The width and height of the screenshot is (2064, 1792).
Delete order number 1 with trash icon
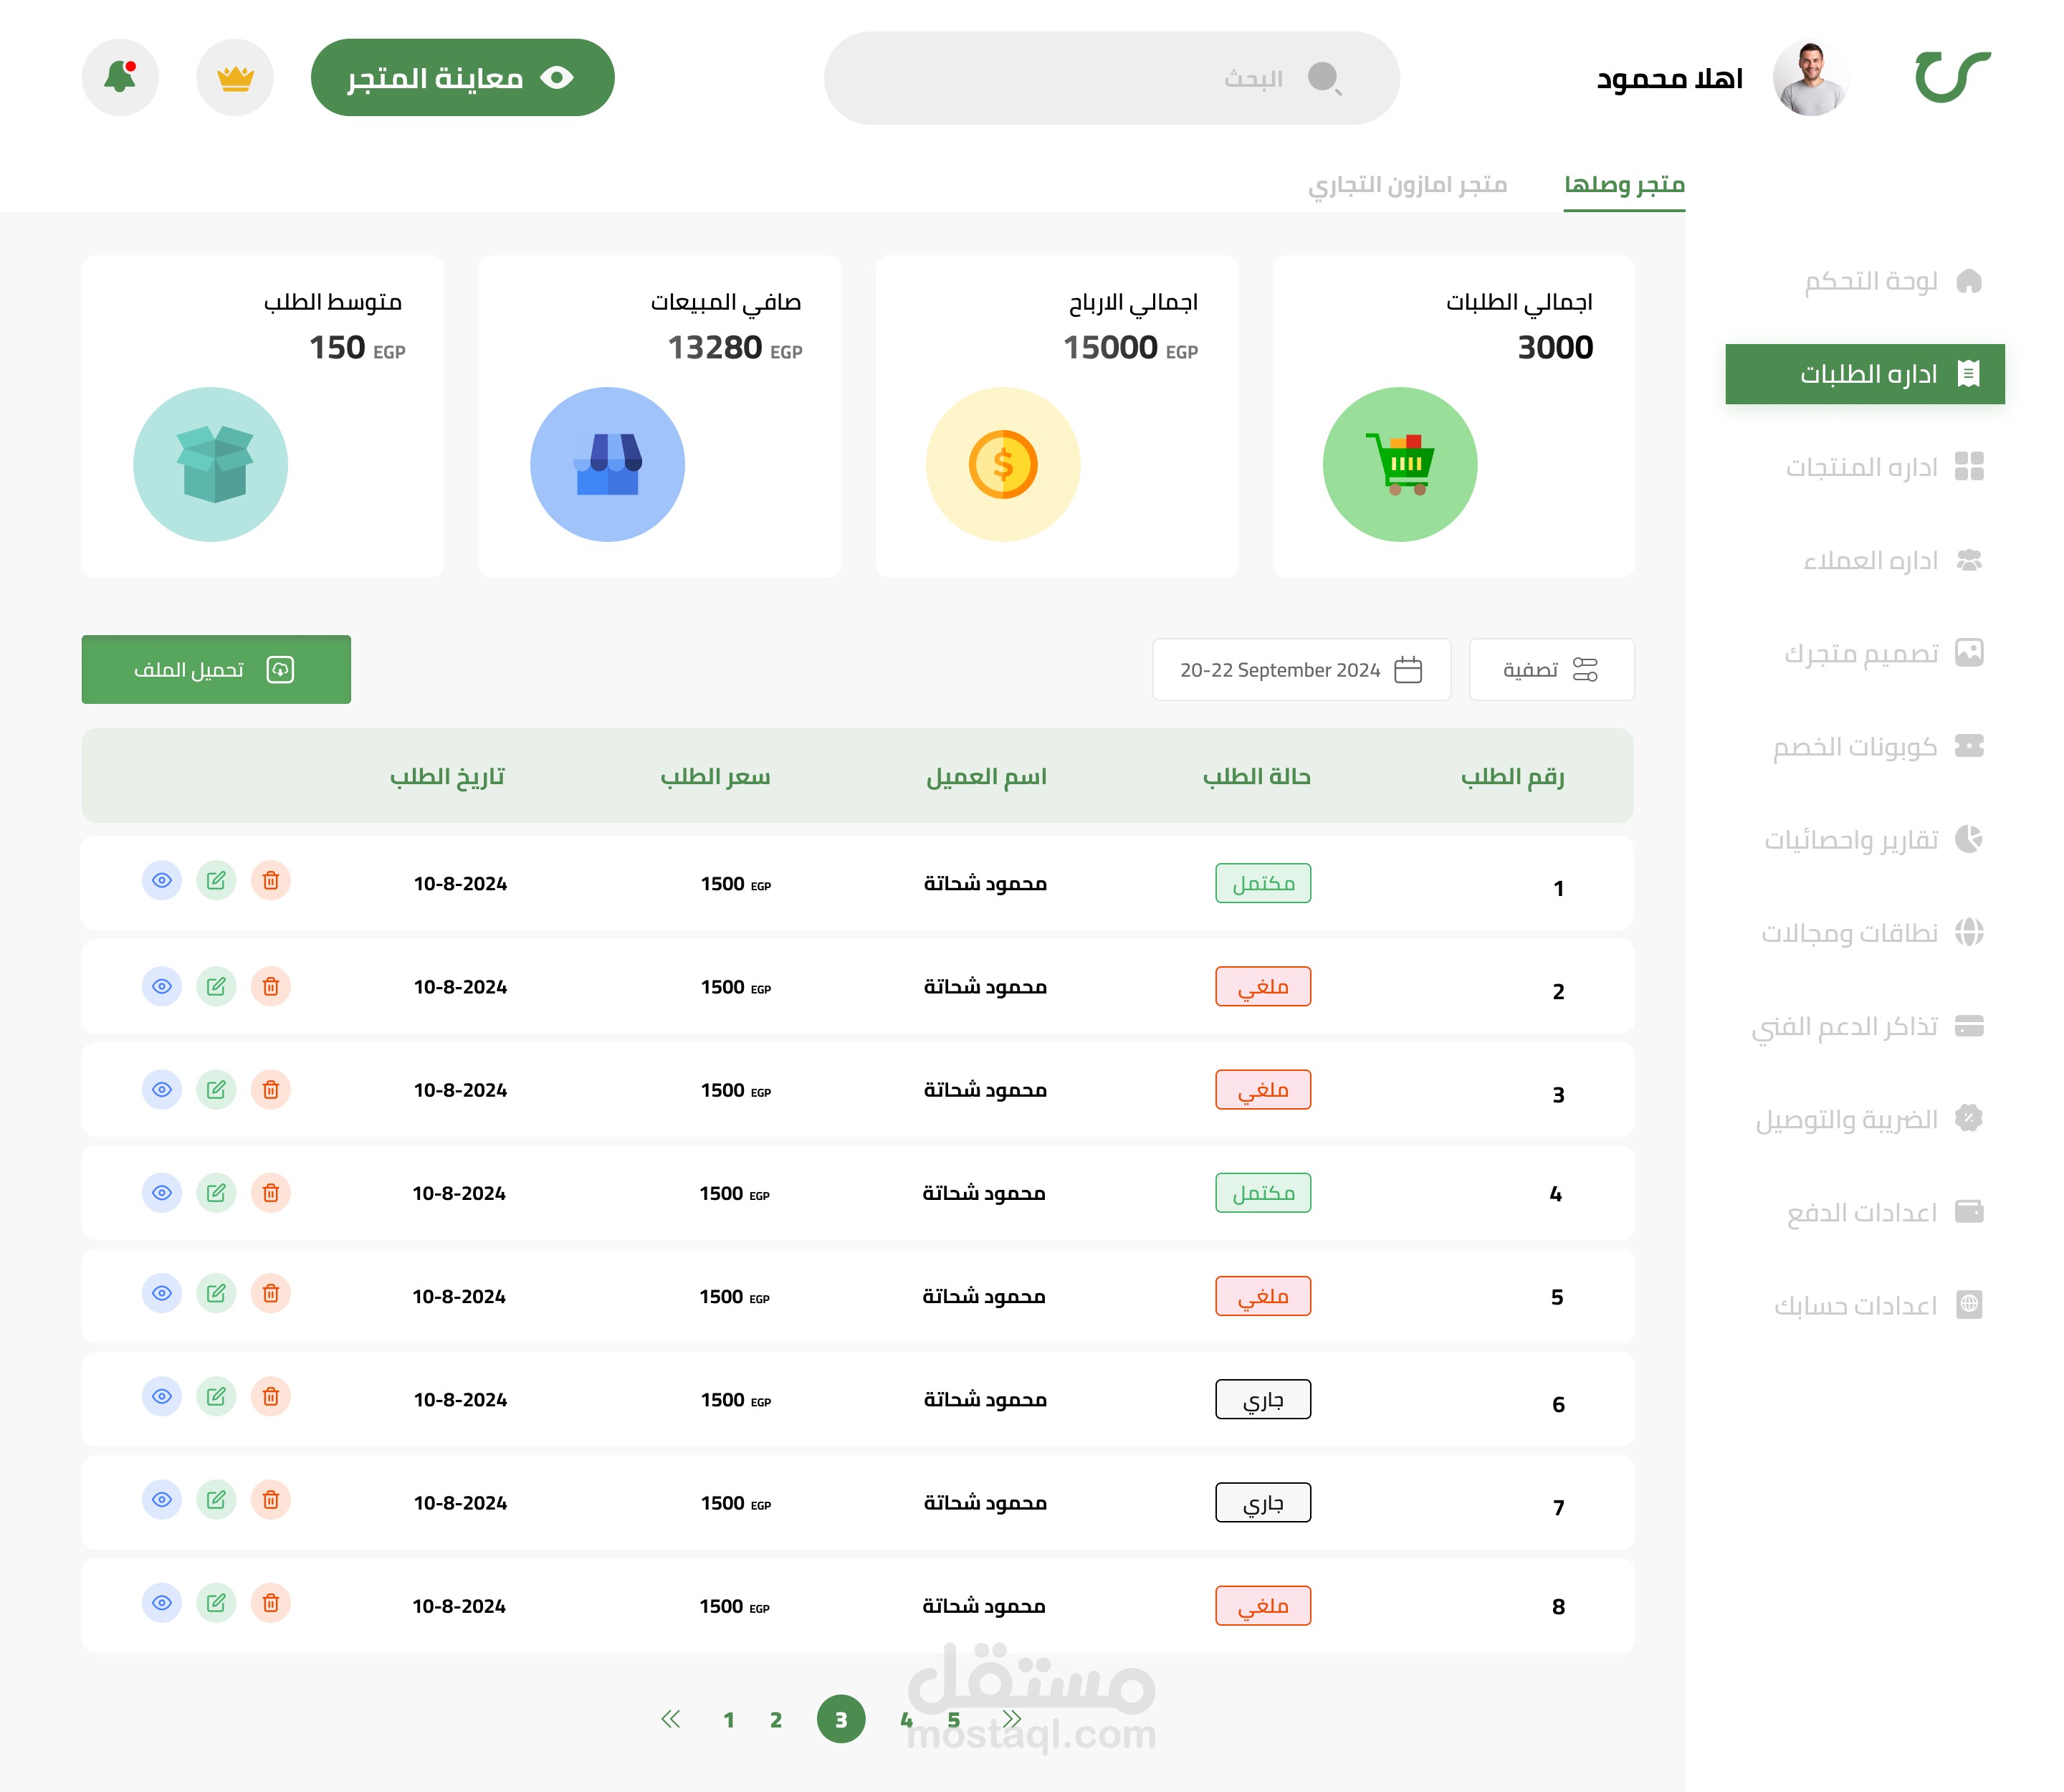coord(270,881)
